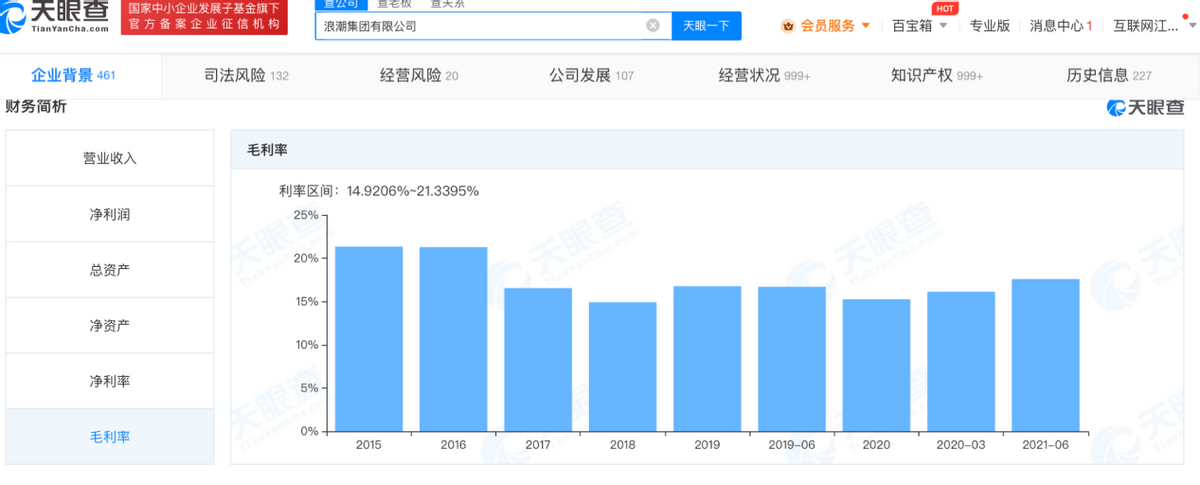Switch to the 经营风险 tab
Viewport: 1200px width, 485px height.
419,75
